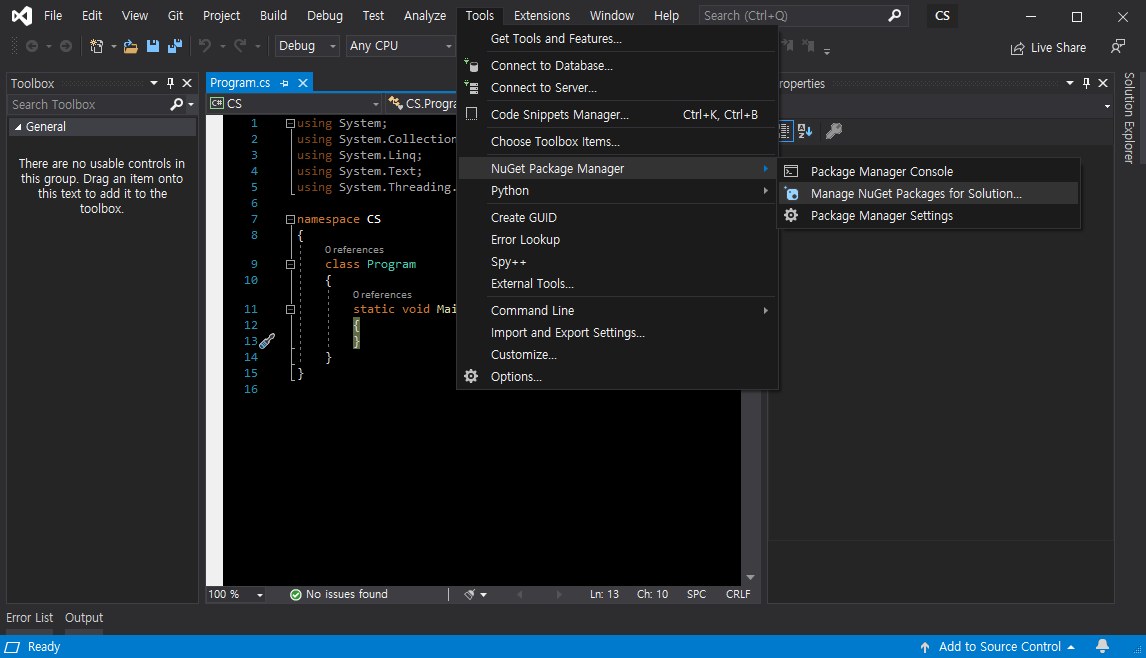The width and height of the screenshot is (1146, 658).
Task: Click the Clear Bookmarks toolbar icon
Action: [x=808, y=45]
